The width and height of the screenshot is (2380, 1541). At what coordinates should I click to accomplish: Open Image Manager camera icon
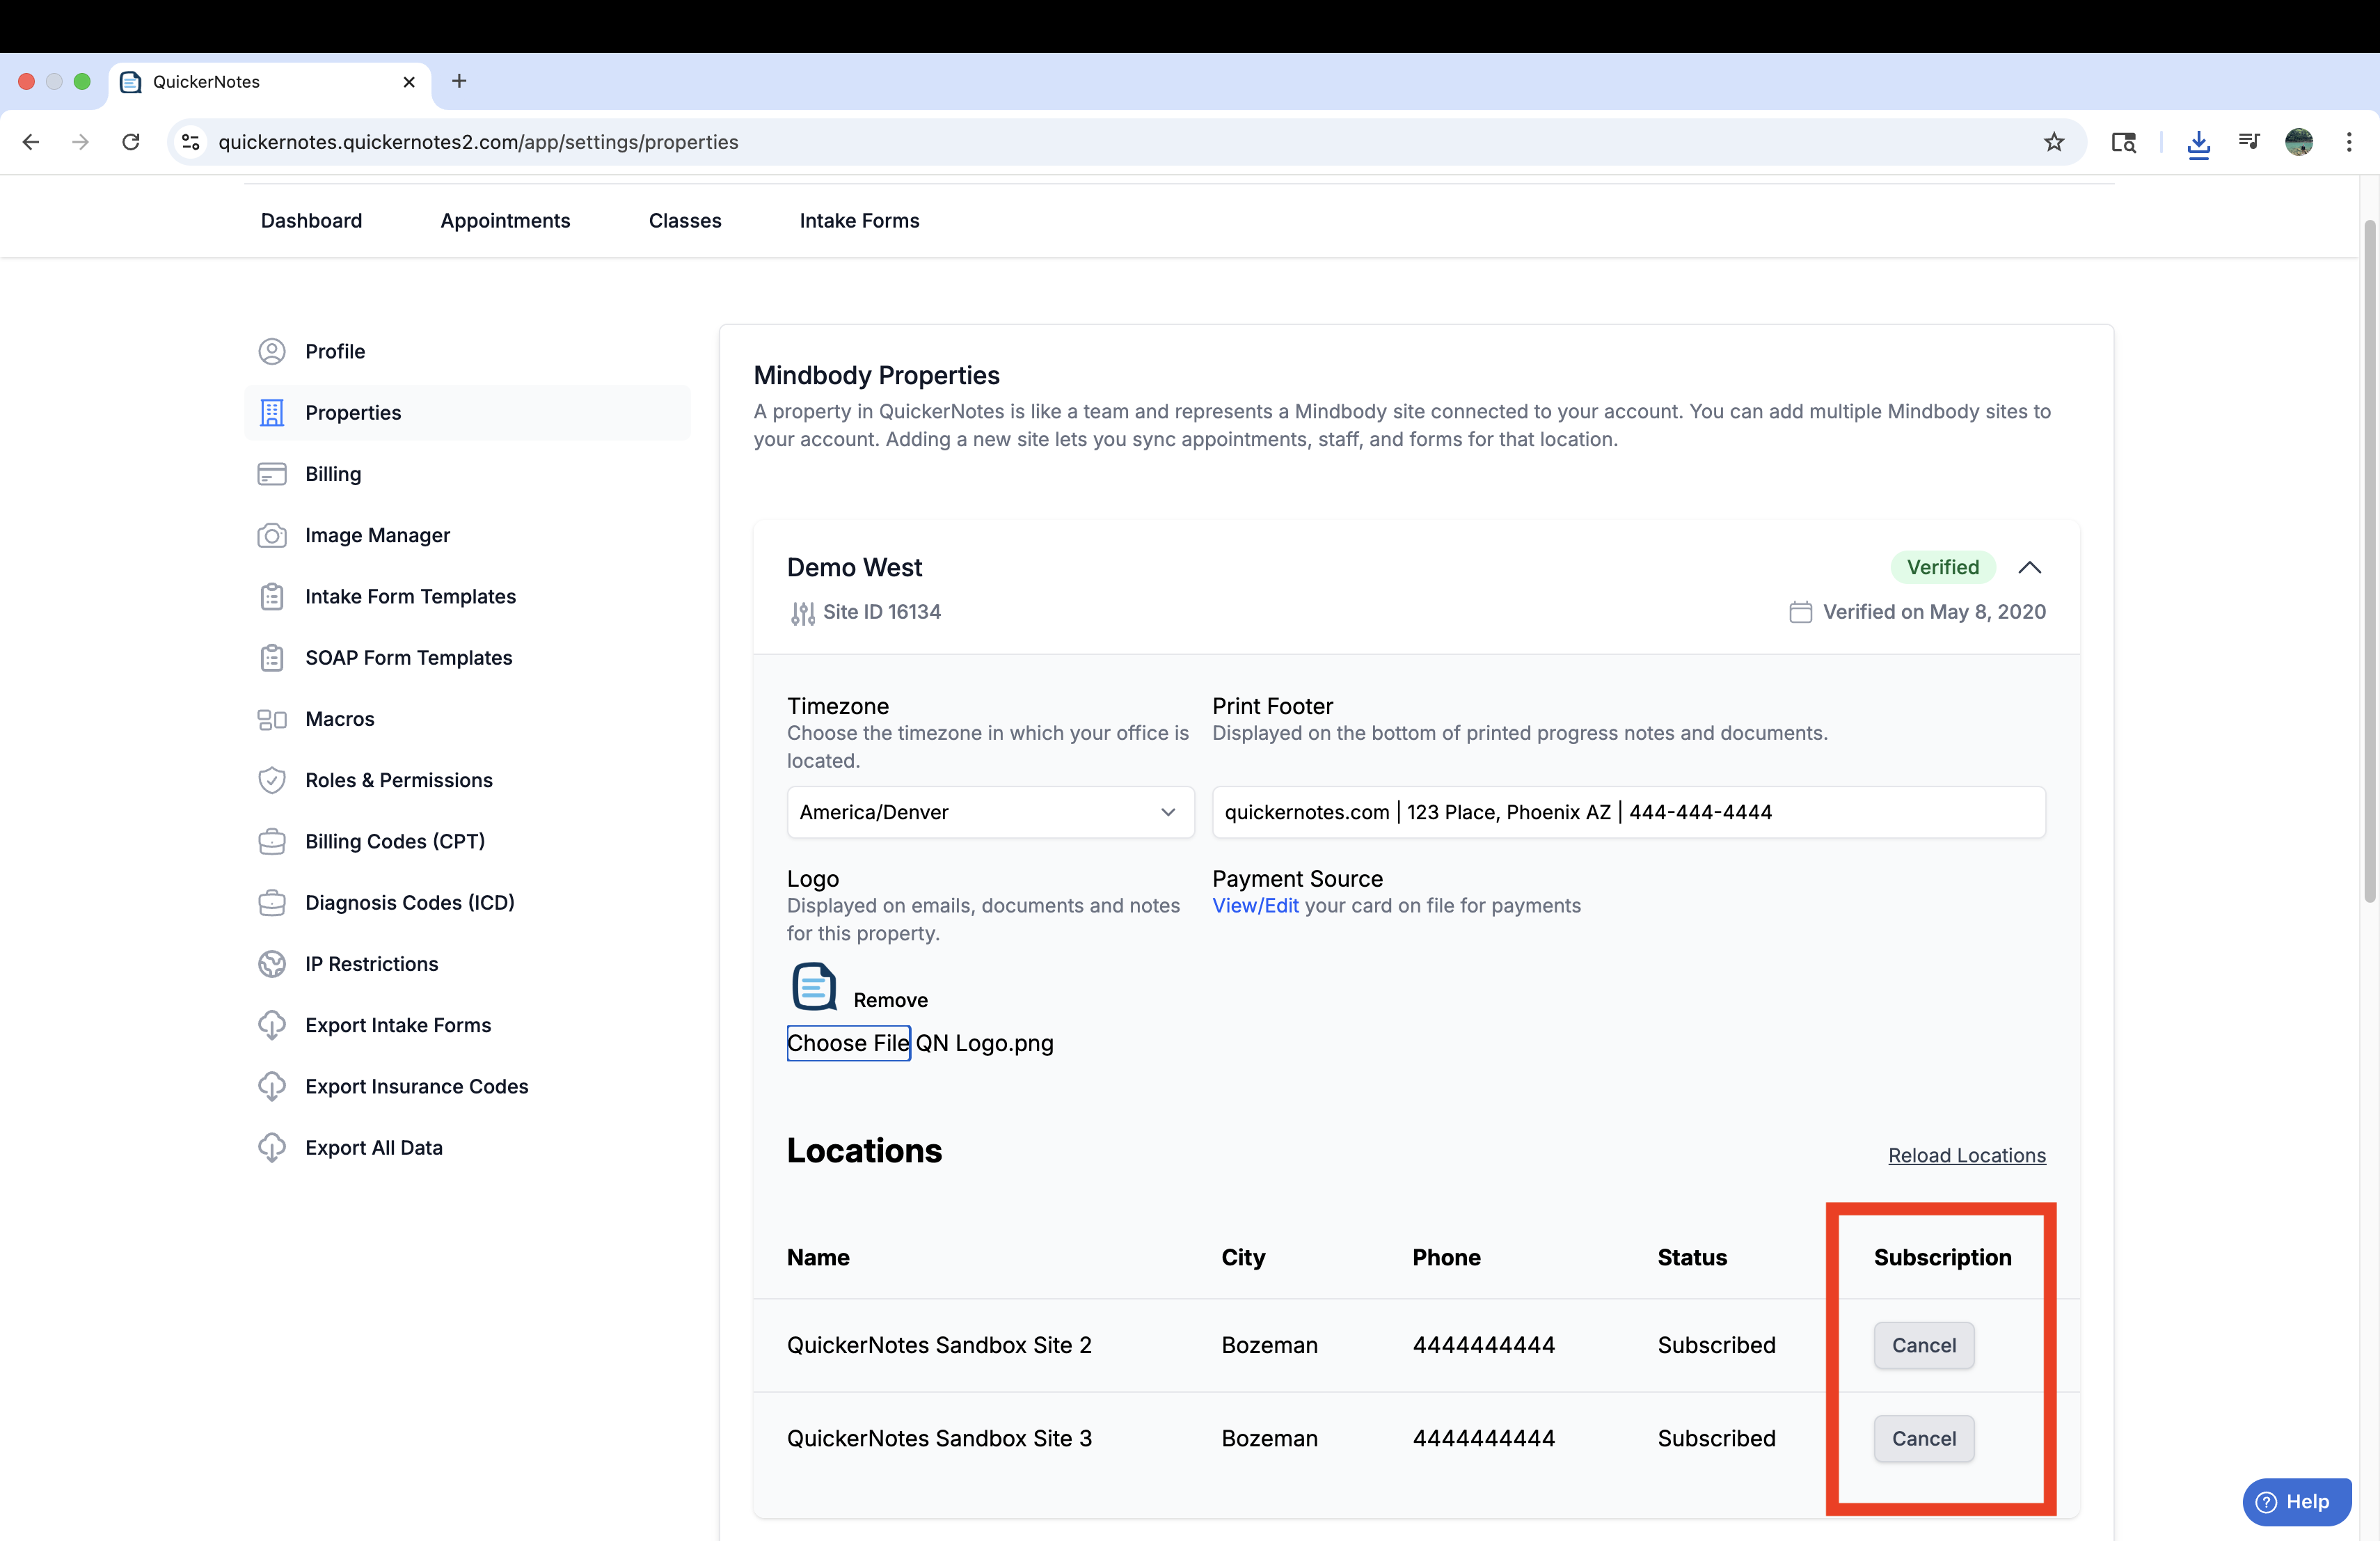(x=272, y=535)
